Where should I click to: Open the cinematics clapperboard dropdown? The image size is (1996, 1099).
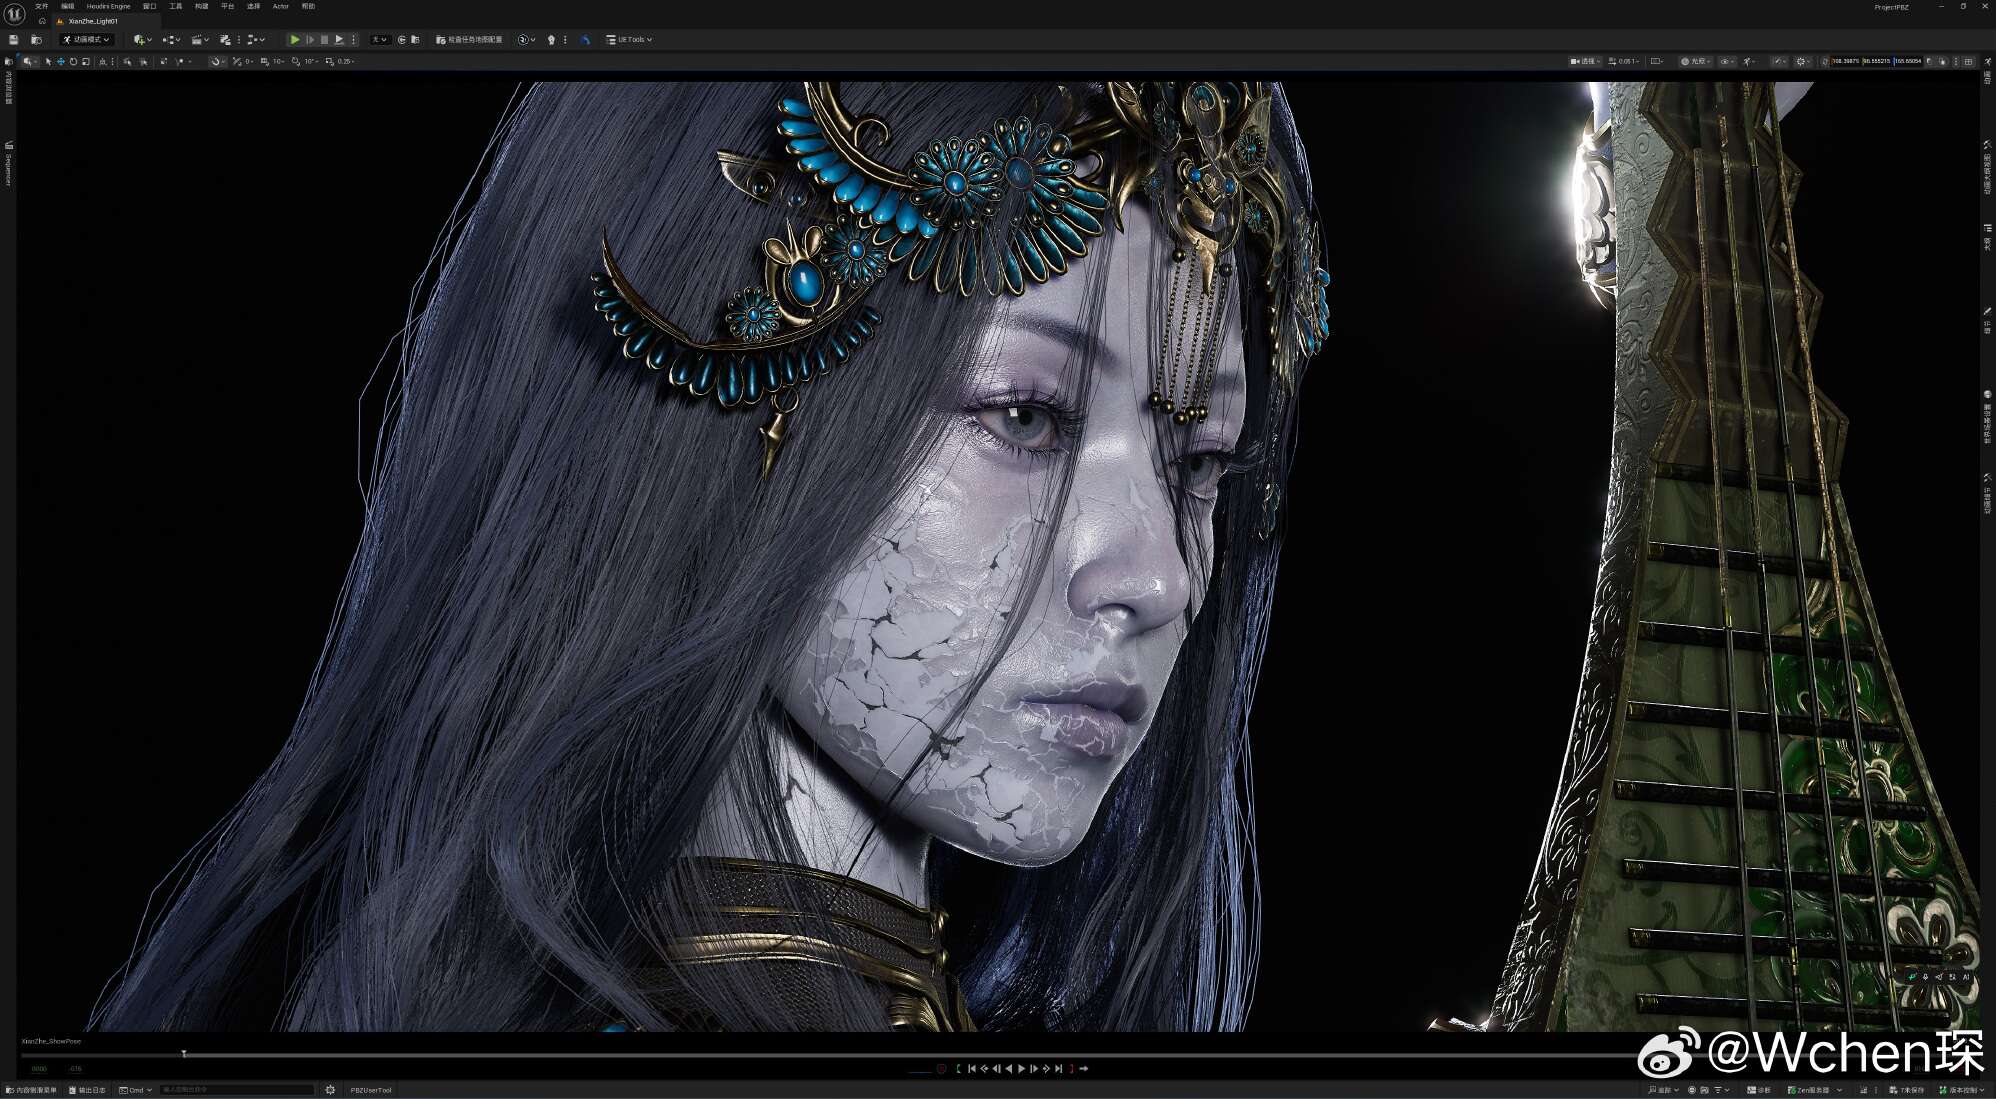click(200, 40)
